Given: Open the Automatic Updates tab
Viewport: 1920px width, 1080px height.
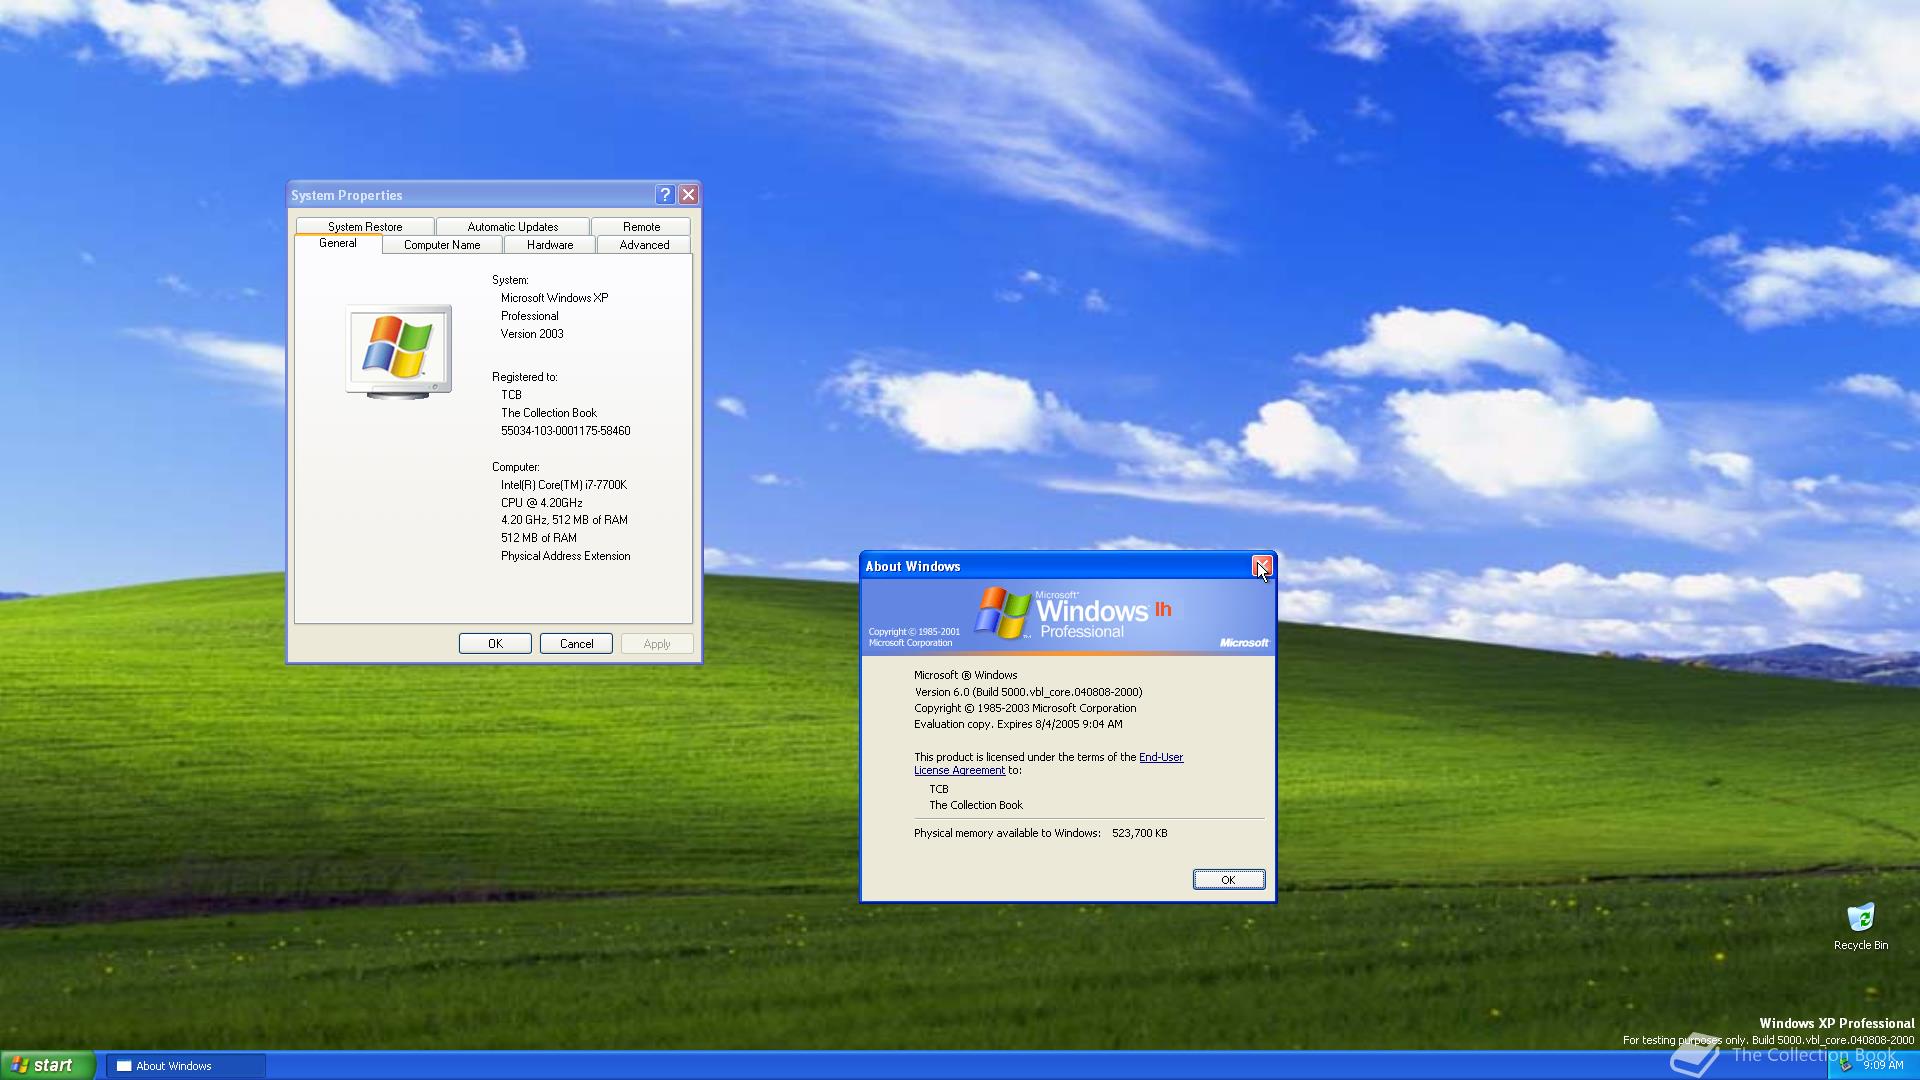Looking at the screenshot, I should (512, 225).
